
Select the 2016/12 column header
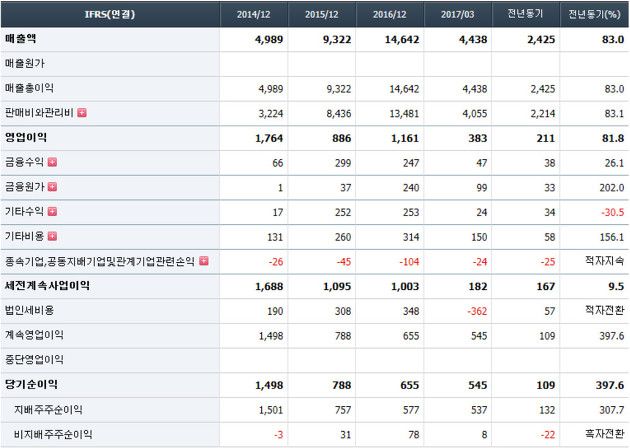(x=390, y=14)
